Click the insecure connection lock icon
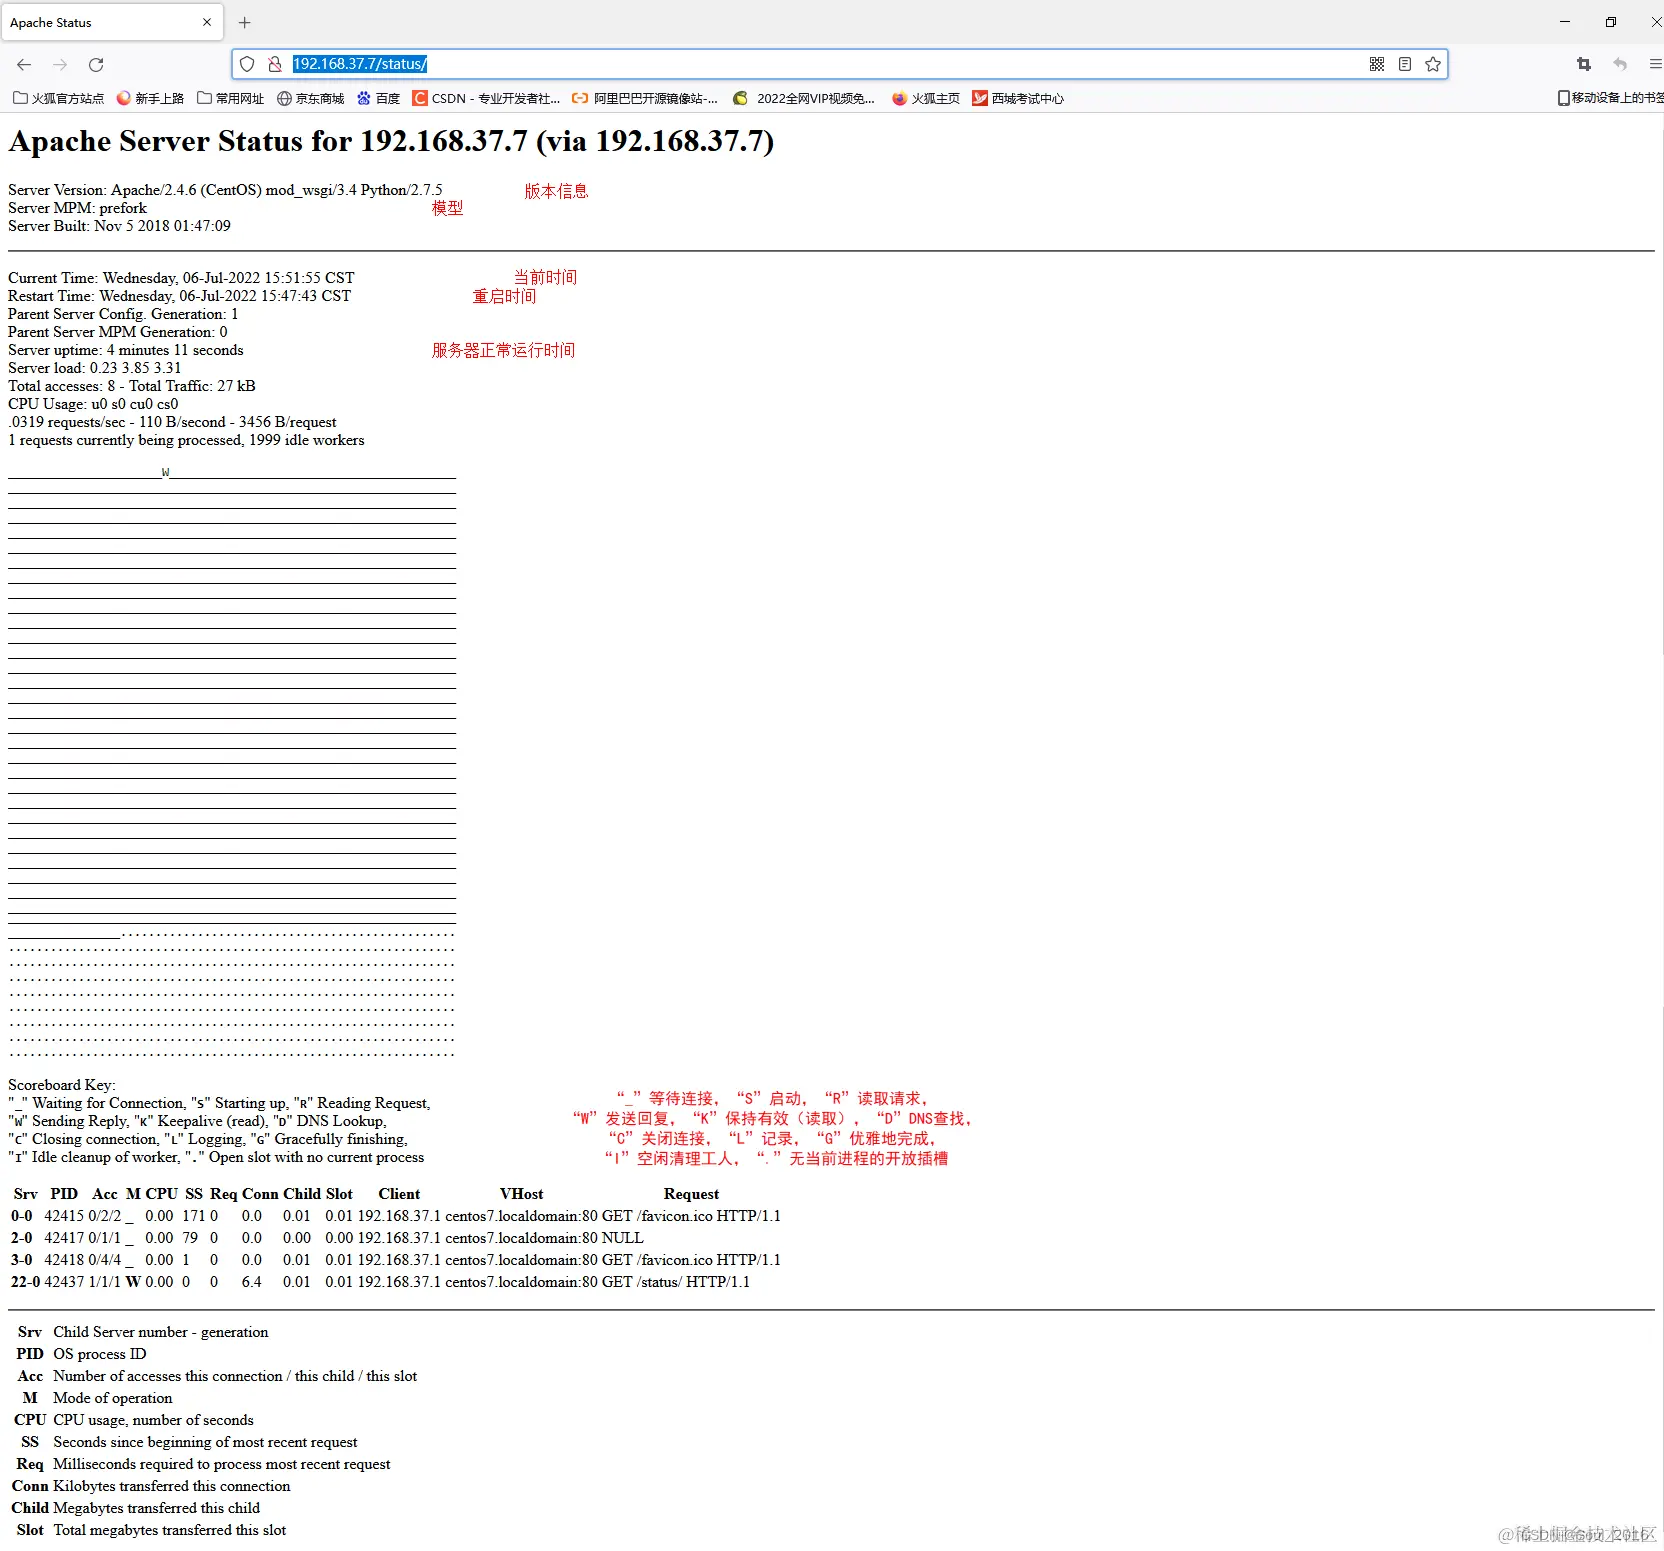This screenshot has height=1551, width=1664. (275, 64)
